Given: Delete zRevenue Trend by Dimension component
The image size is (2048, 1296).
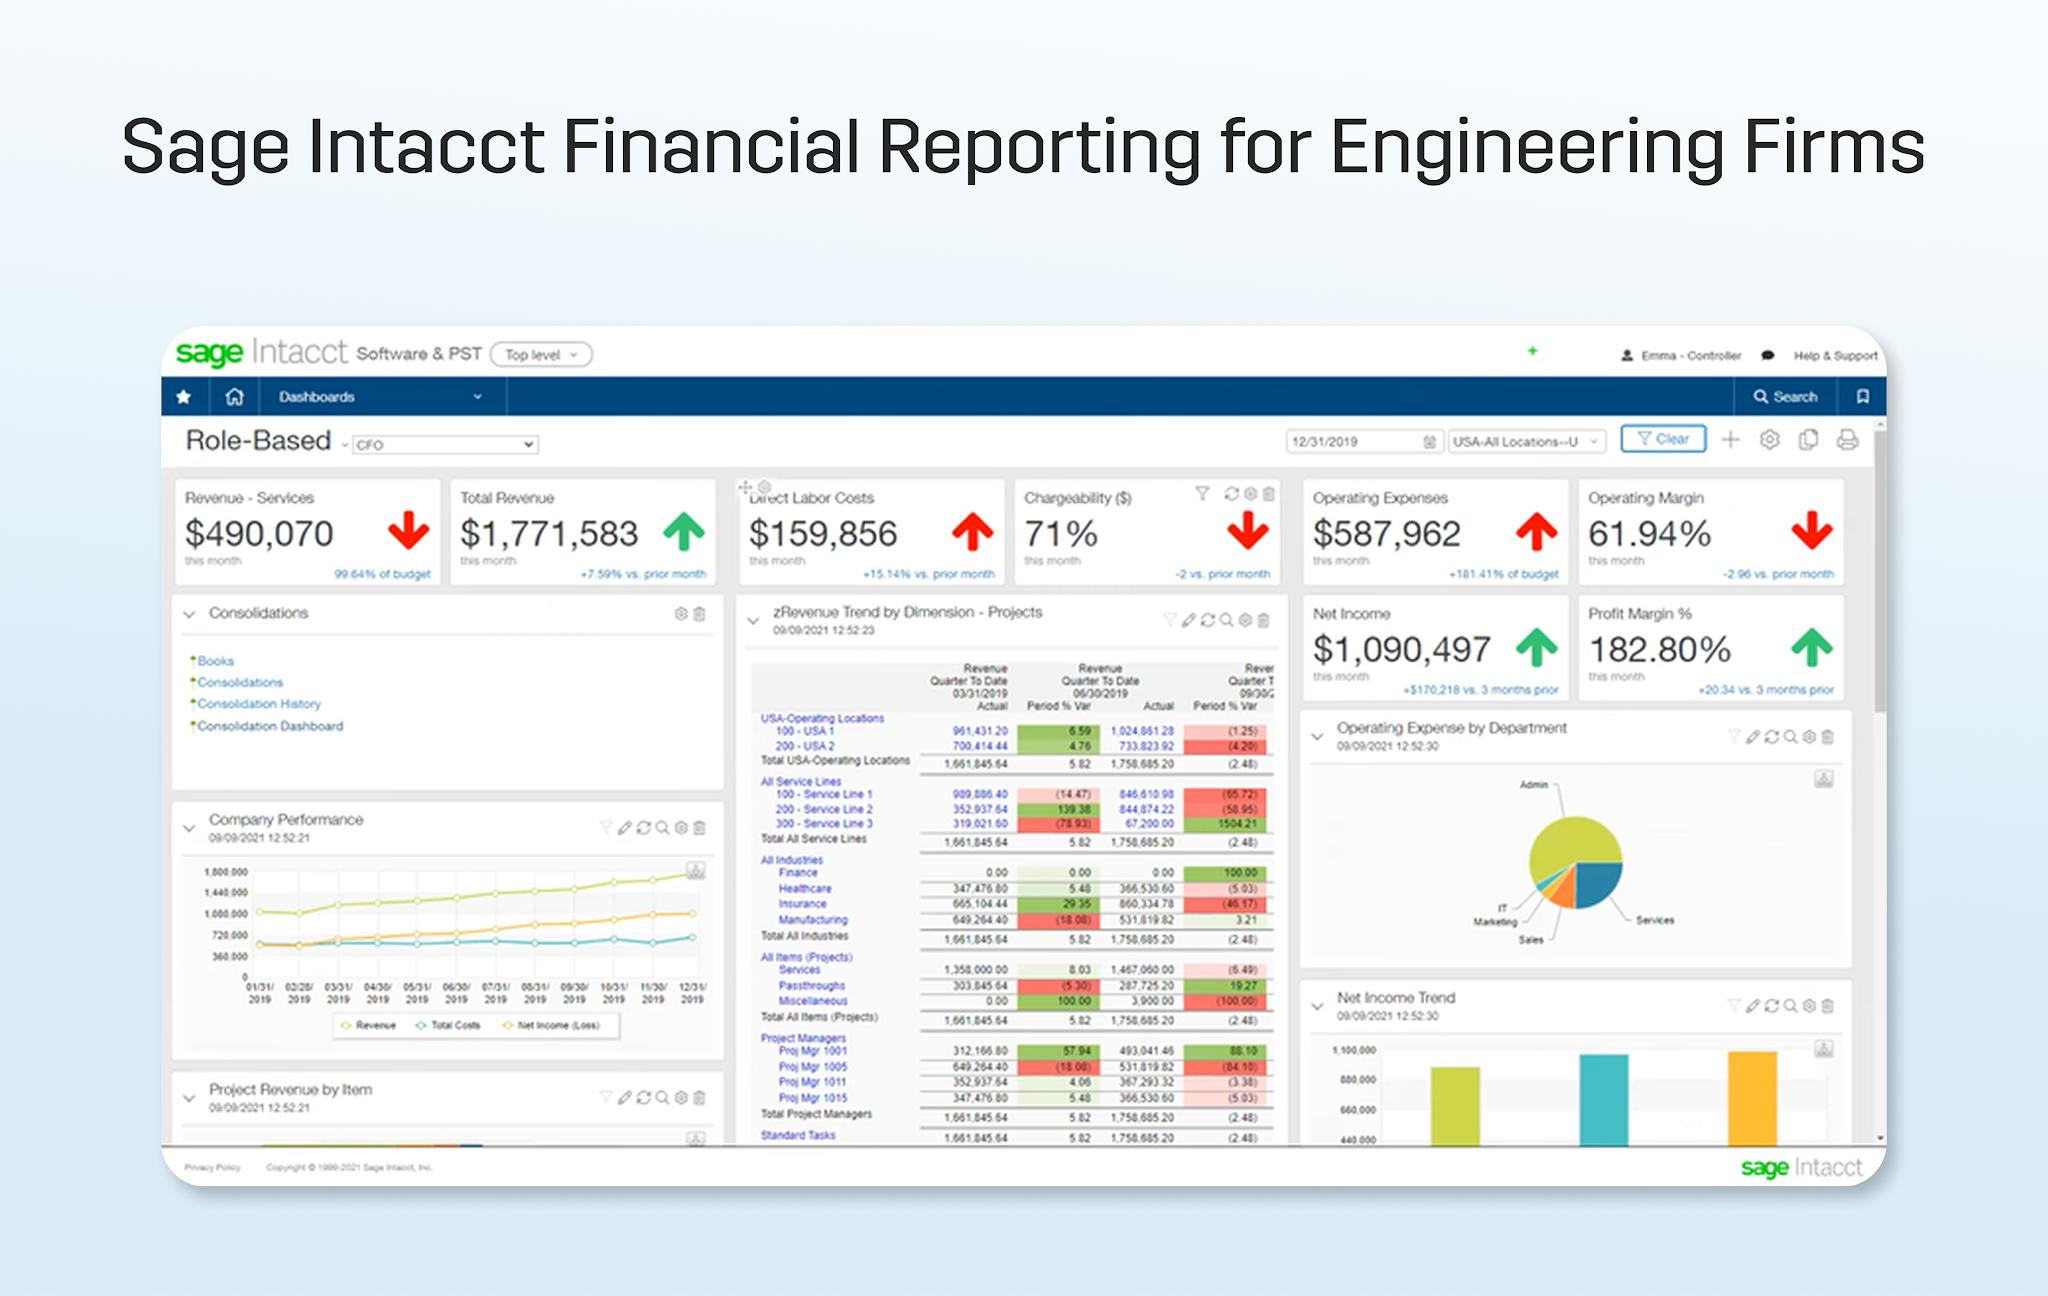Looking at the screenshot, I should click(1263, 620).
